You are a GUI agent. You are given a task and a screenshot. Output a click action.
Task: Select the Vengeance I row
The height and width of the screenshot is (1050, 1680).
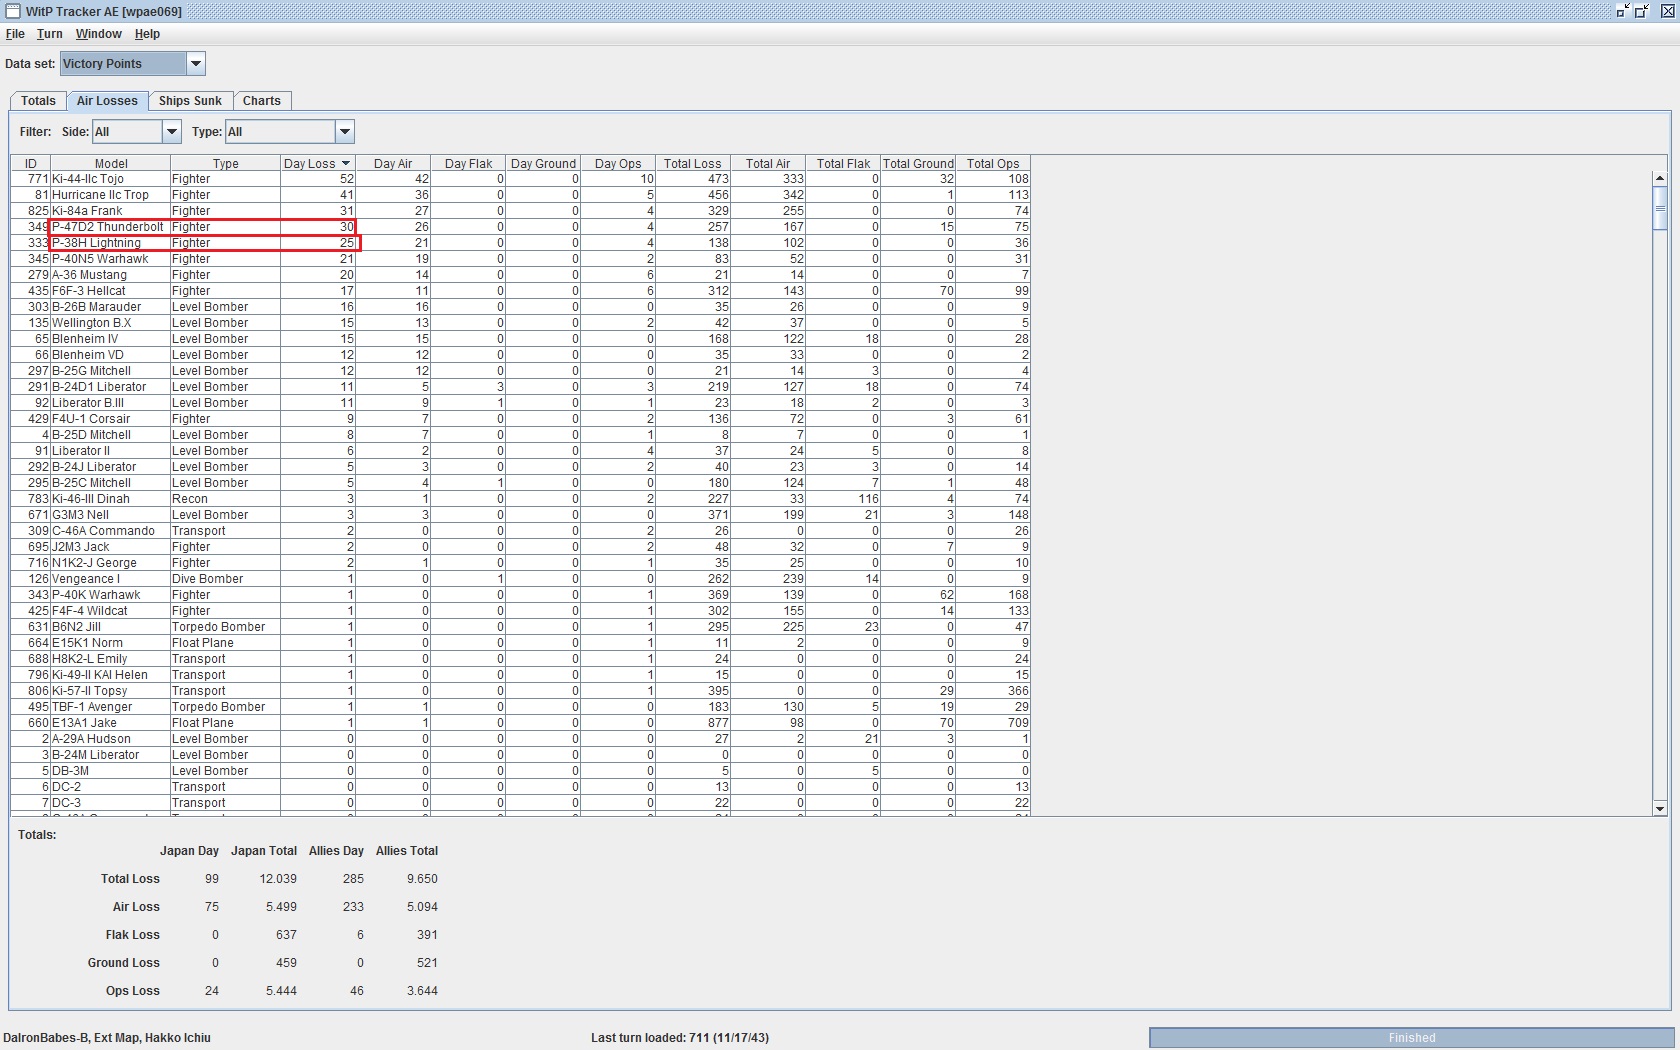pos(520,579)
